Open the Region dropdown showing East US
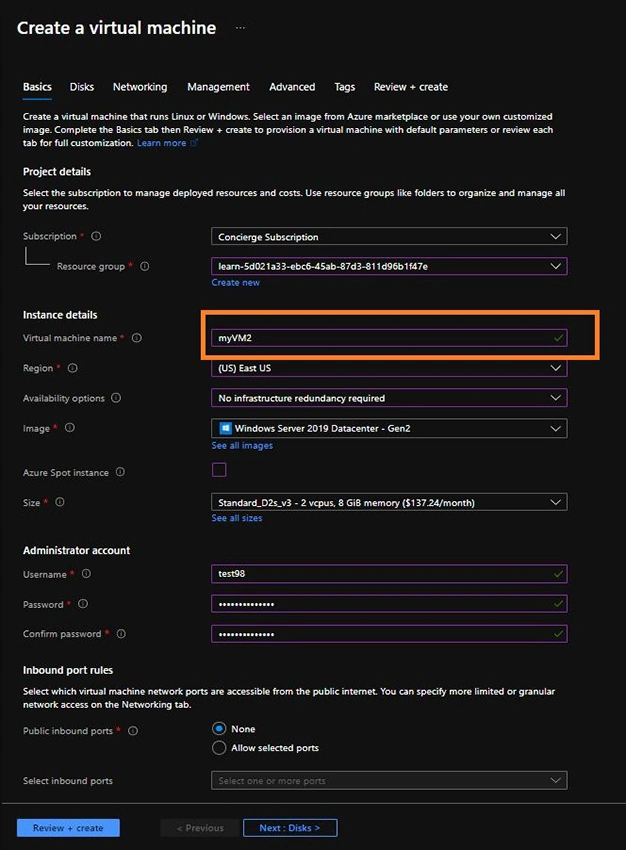 click(389, 368)
